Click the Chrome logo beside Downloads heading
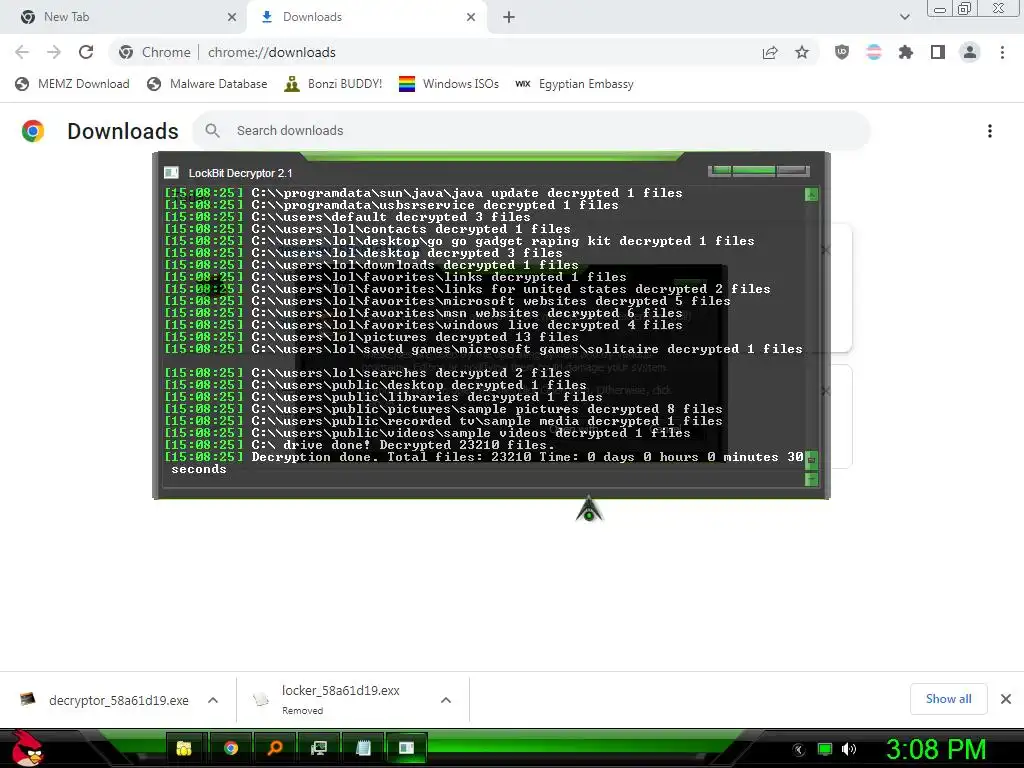 click(x=33, y=131)
